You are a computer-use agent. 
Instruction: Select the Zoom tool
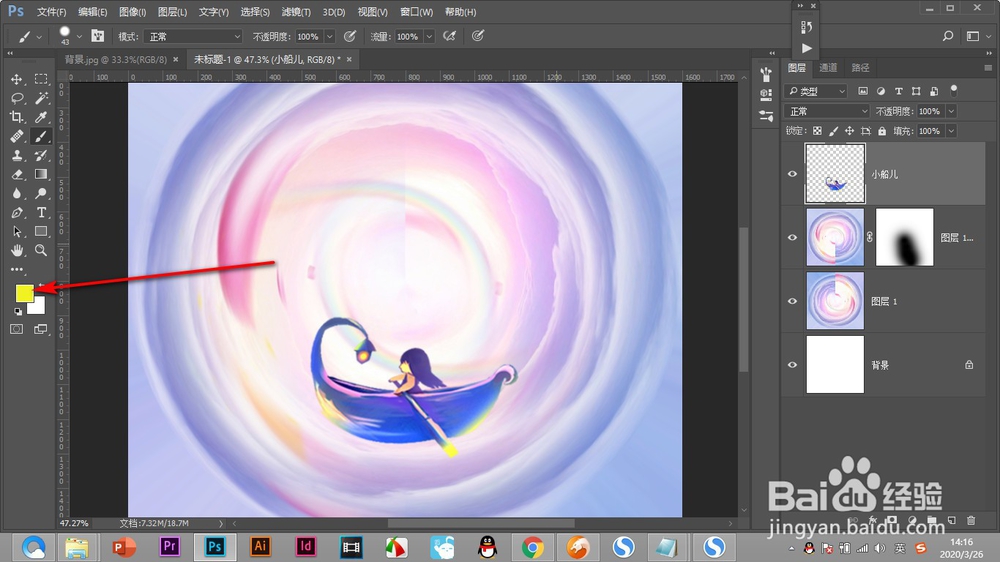click(41, 250)
